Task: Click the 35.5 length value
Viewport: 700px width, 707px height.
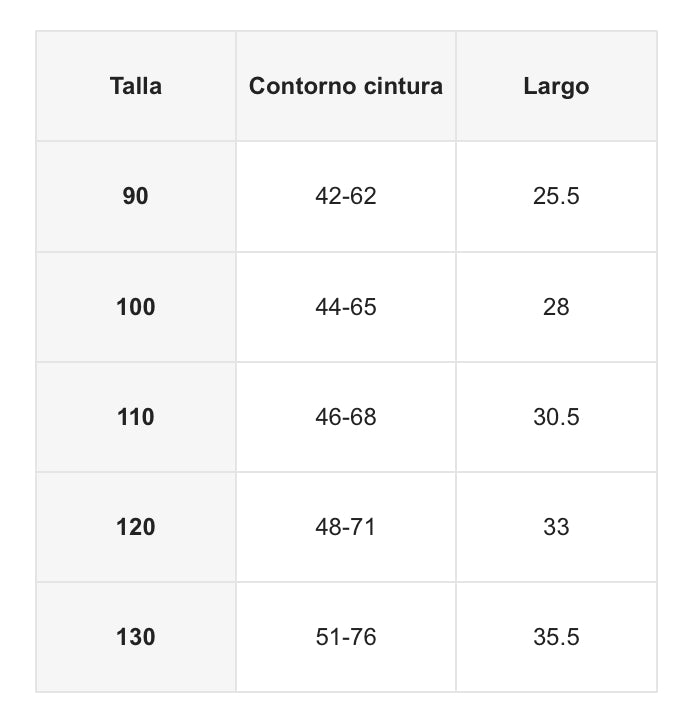Action: [556, 636]
